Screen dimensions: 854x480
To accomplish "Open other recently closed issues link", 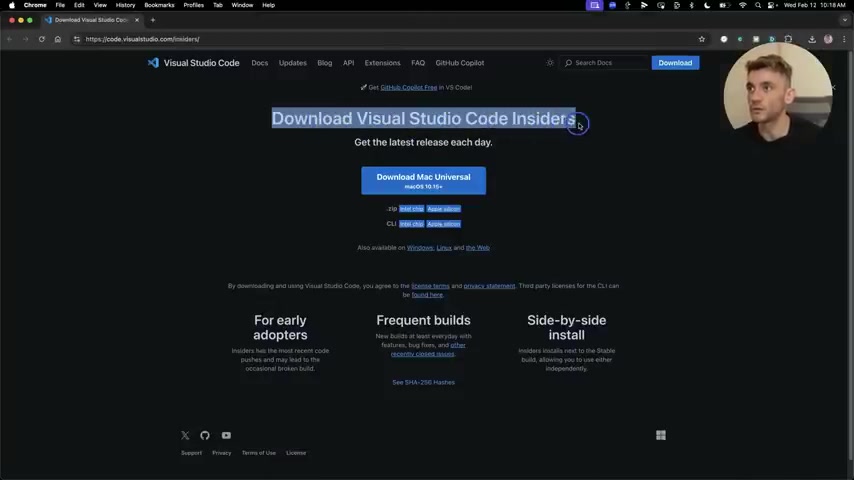I will click(x=428, y=349).
